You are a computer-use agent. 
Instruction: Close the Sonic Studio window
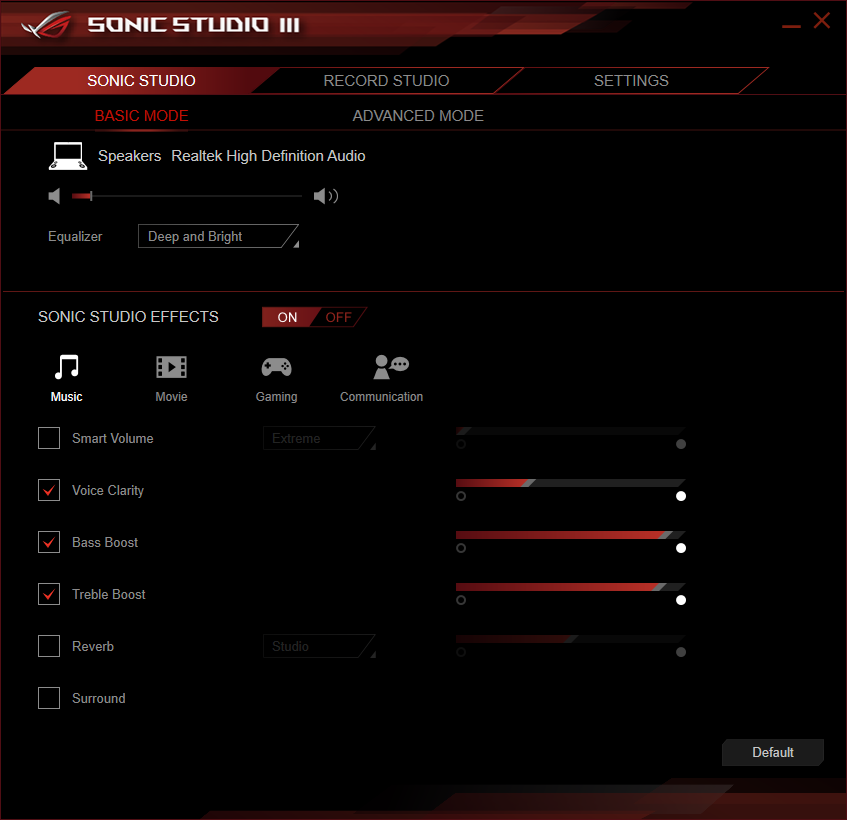click(822, 21)
